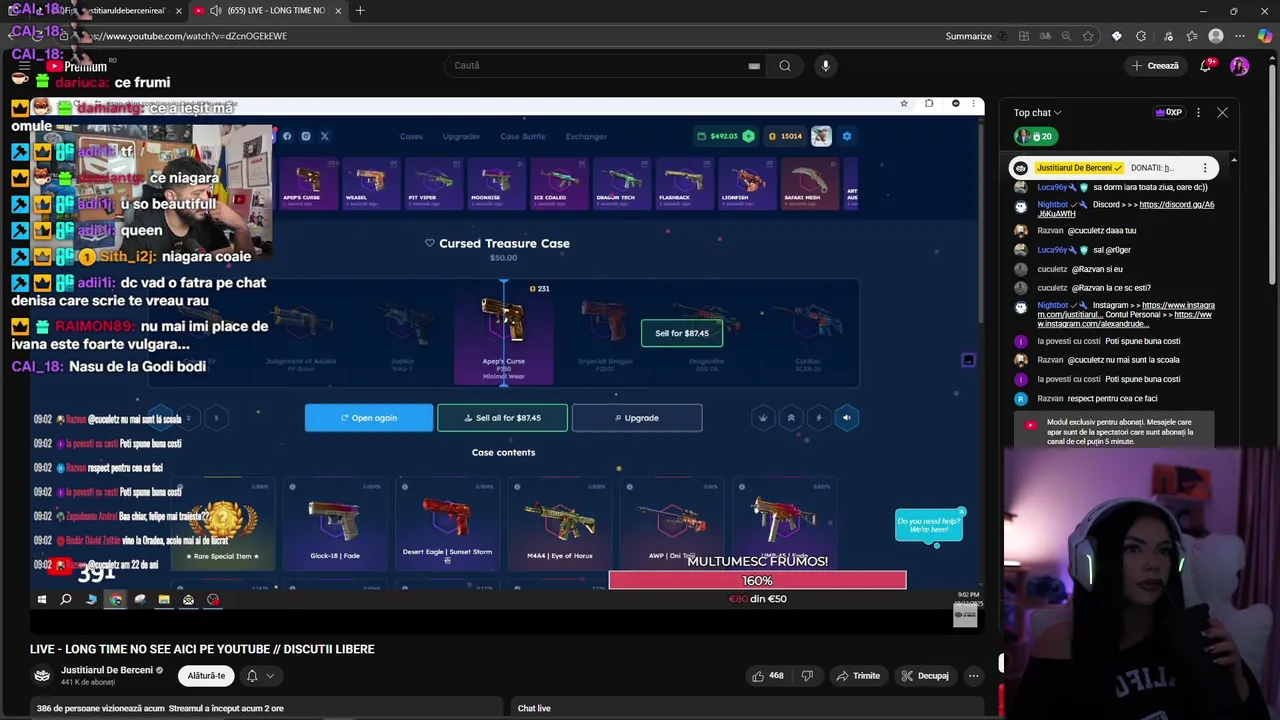Click Case Battle menu in the streamed site
1280x720 pixels.
(x=523, y=136)
